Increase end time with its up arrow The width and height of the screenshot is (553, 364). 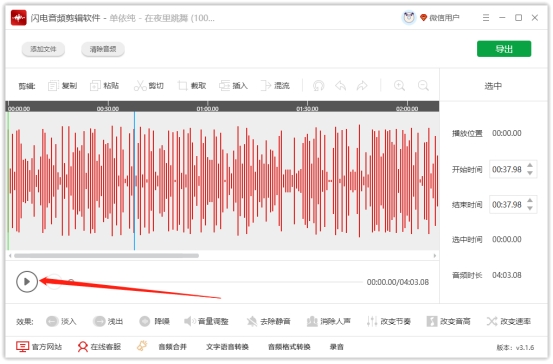(530, 201)
